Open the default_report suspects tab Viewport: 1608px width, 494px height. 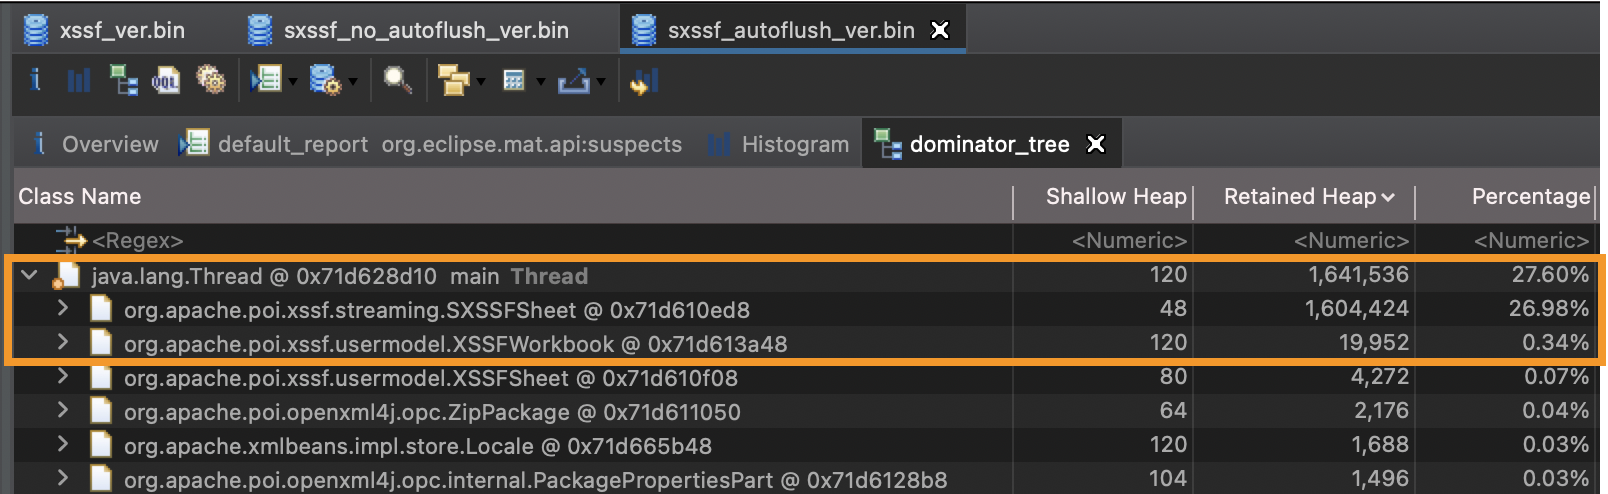(432, 144)
